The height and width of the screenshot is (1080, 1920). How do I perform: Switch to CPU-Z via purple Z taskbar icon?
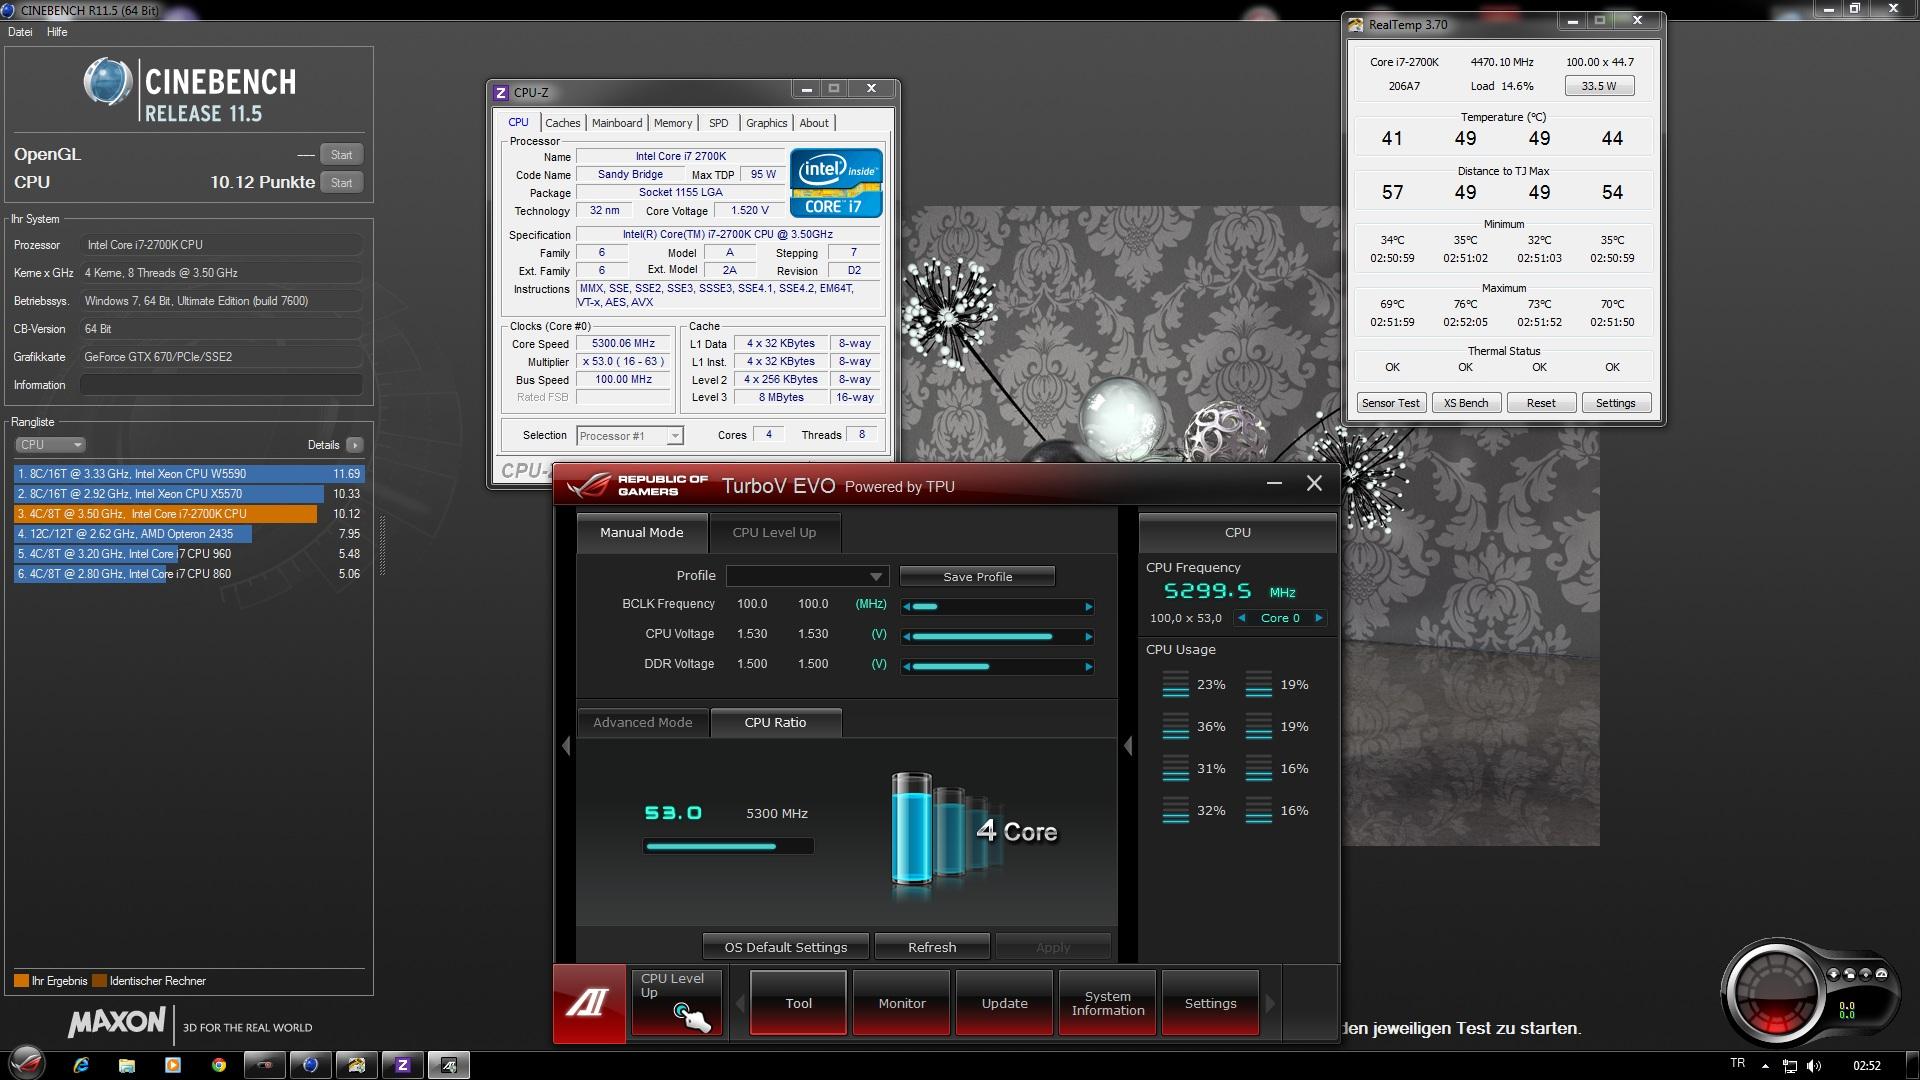click(x=403, y=1065)
